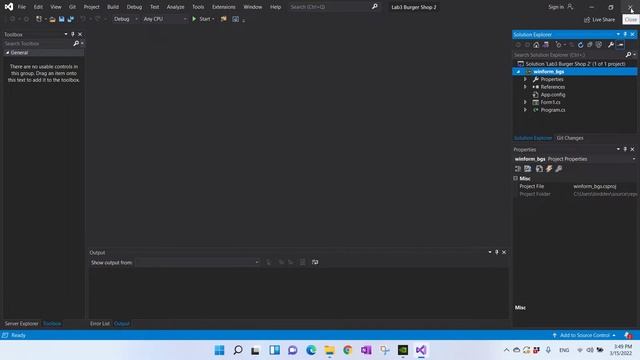The width and height of the screenshot is (640, 360).
Task: Switch to the Server Explorer tab
Action: coord(21,324)
